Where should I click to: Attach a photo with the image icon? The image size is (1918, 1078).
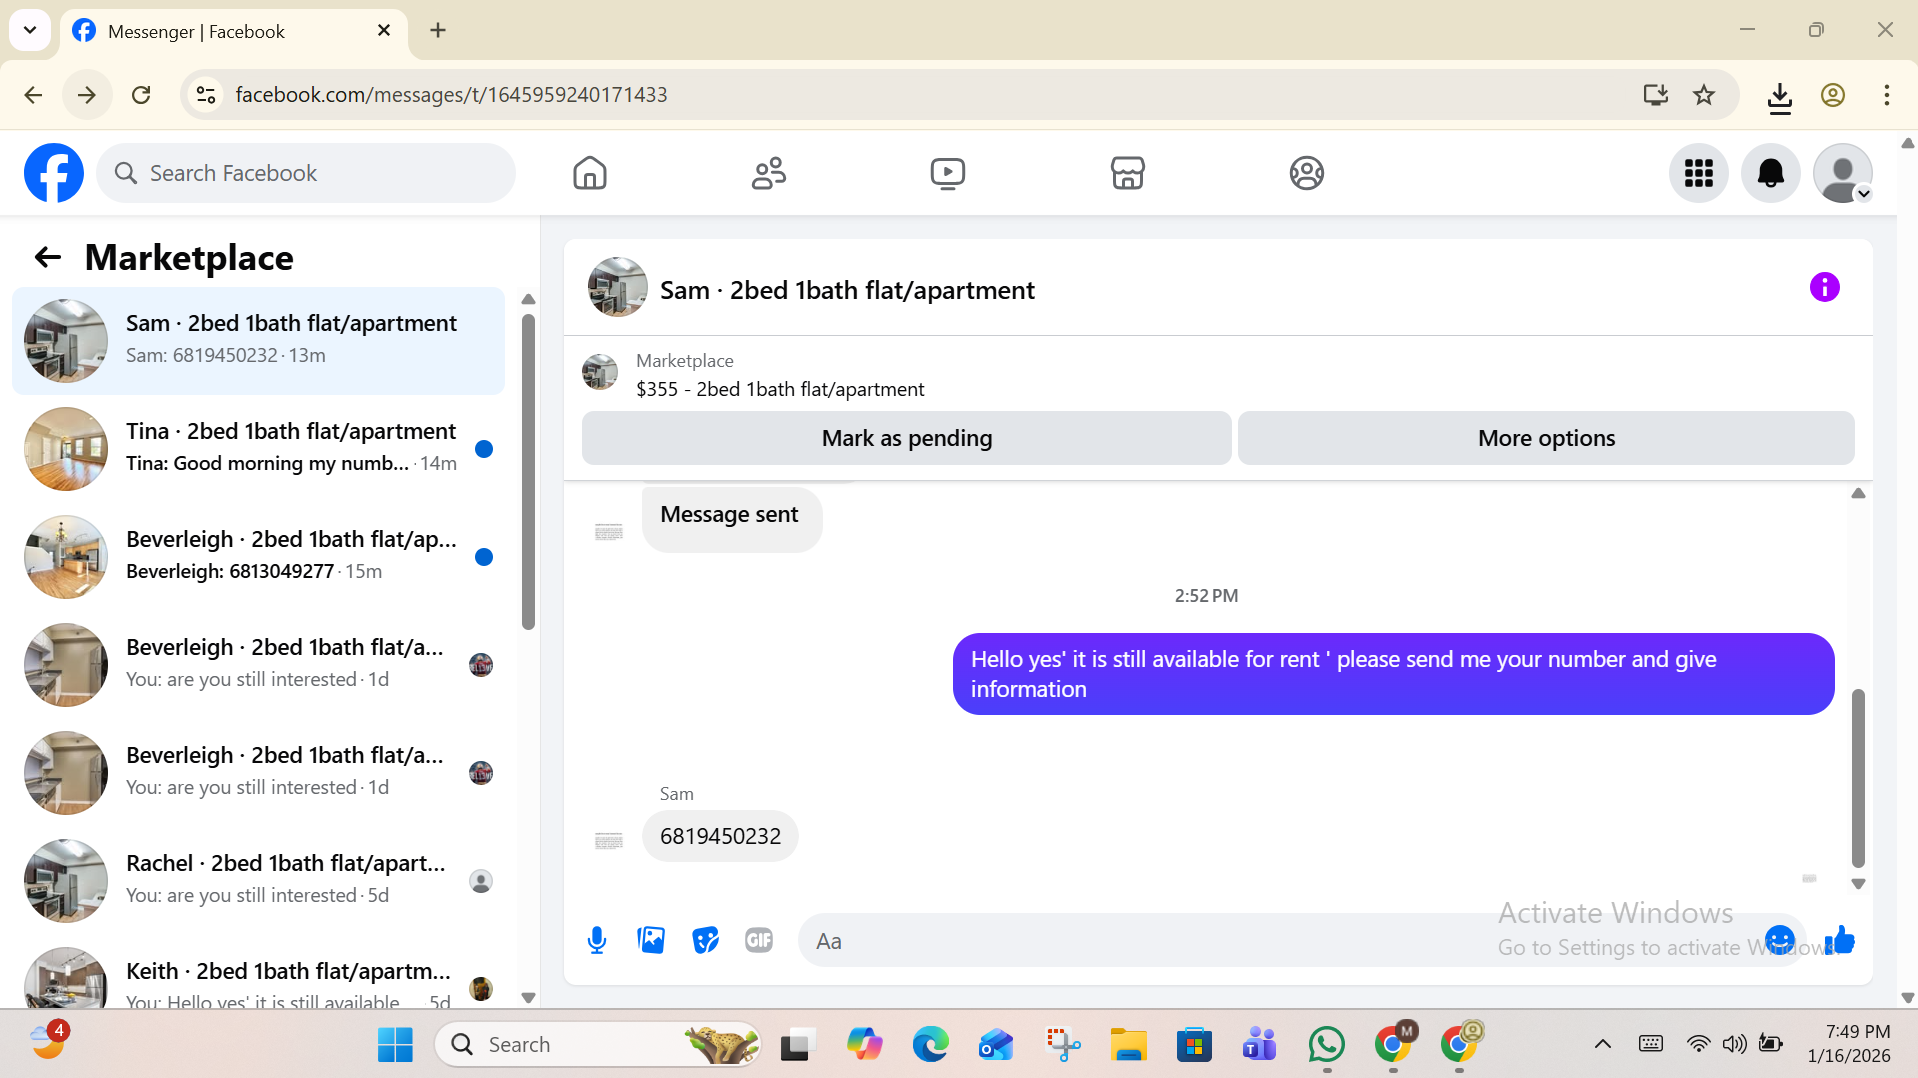click(651, 940)
